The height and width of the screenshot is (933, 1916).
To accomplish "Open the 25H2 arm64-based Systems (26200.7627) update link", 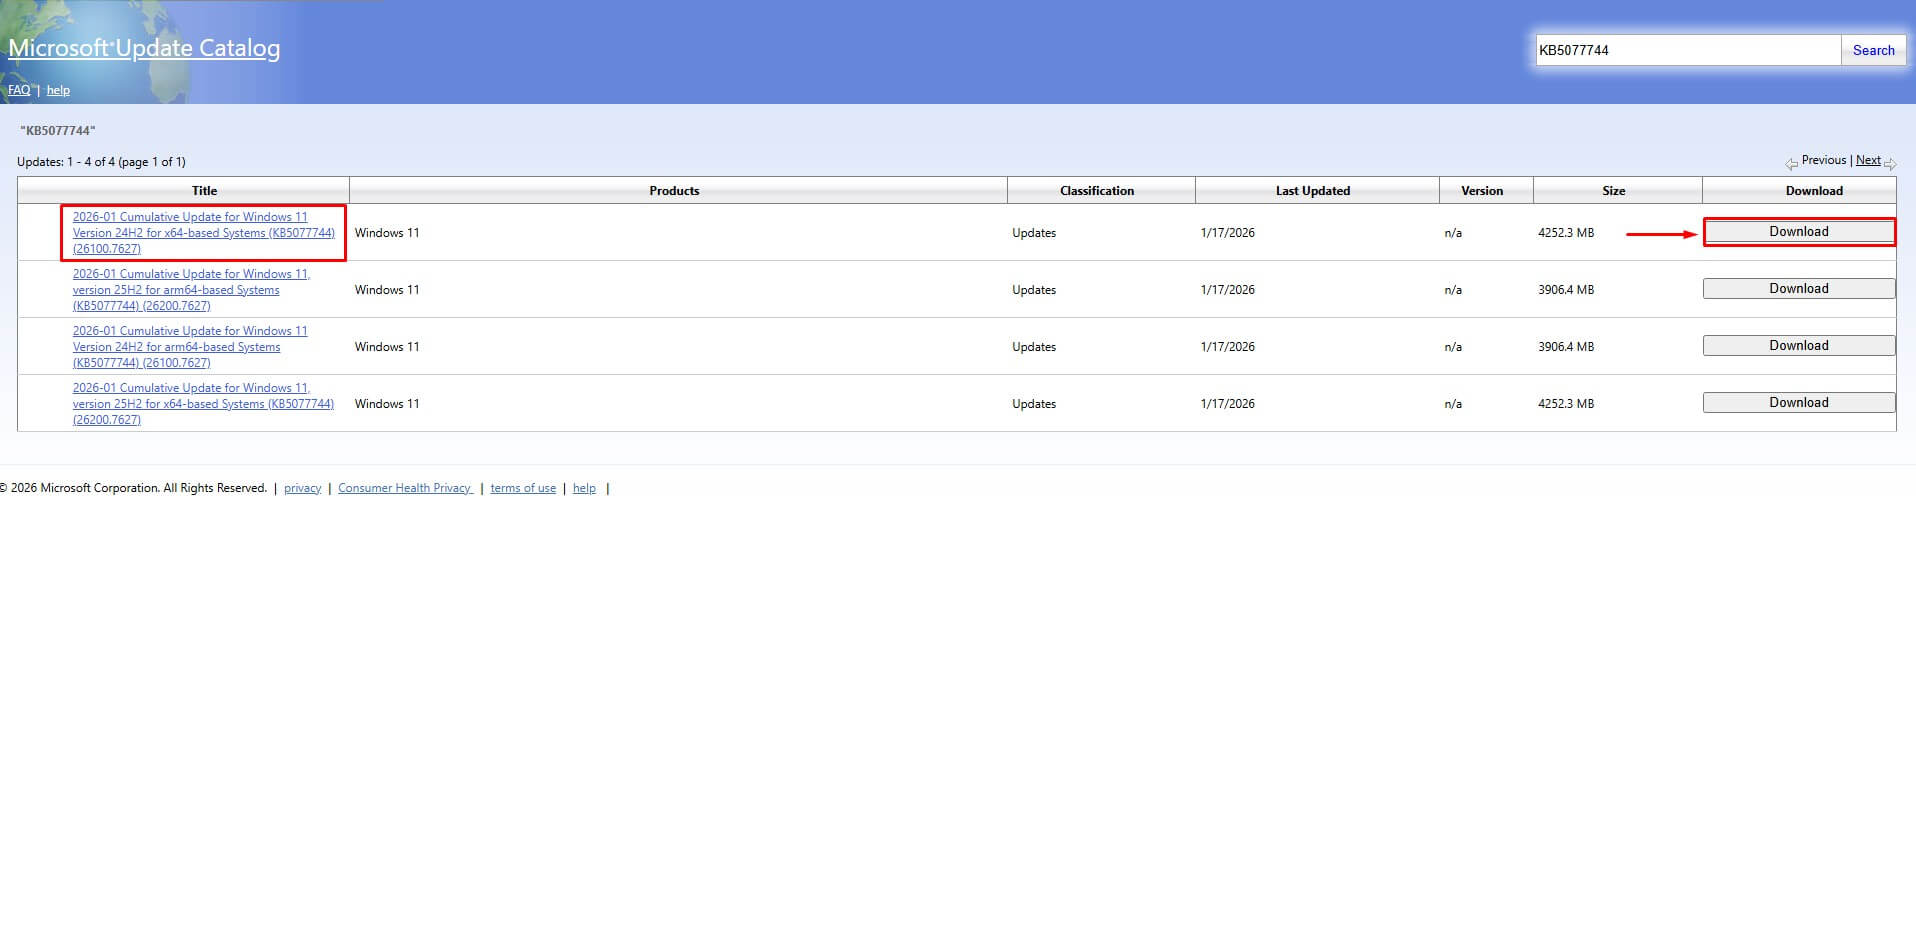I will [191, 289].
